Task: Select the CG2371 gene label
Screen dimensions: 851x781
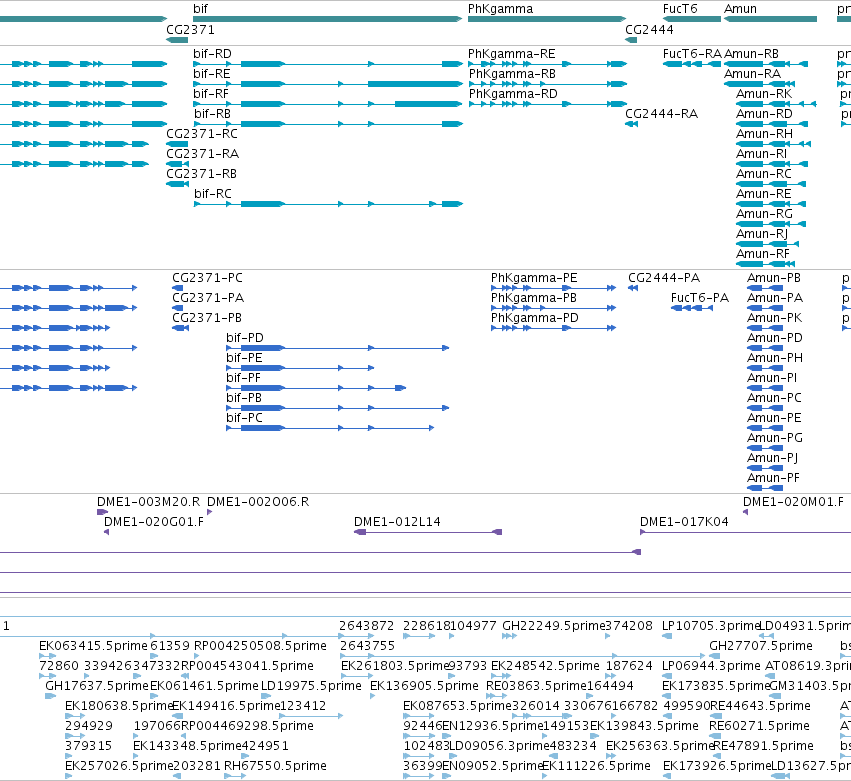Action: [x=190, y=29]
